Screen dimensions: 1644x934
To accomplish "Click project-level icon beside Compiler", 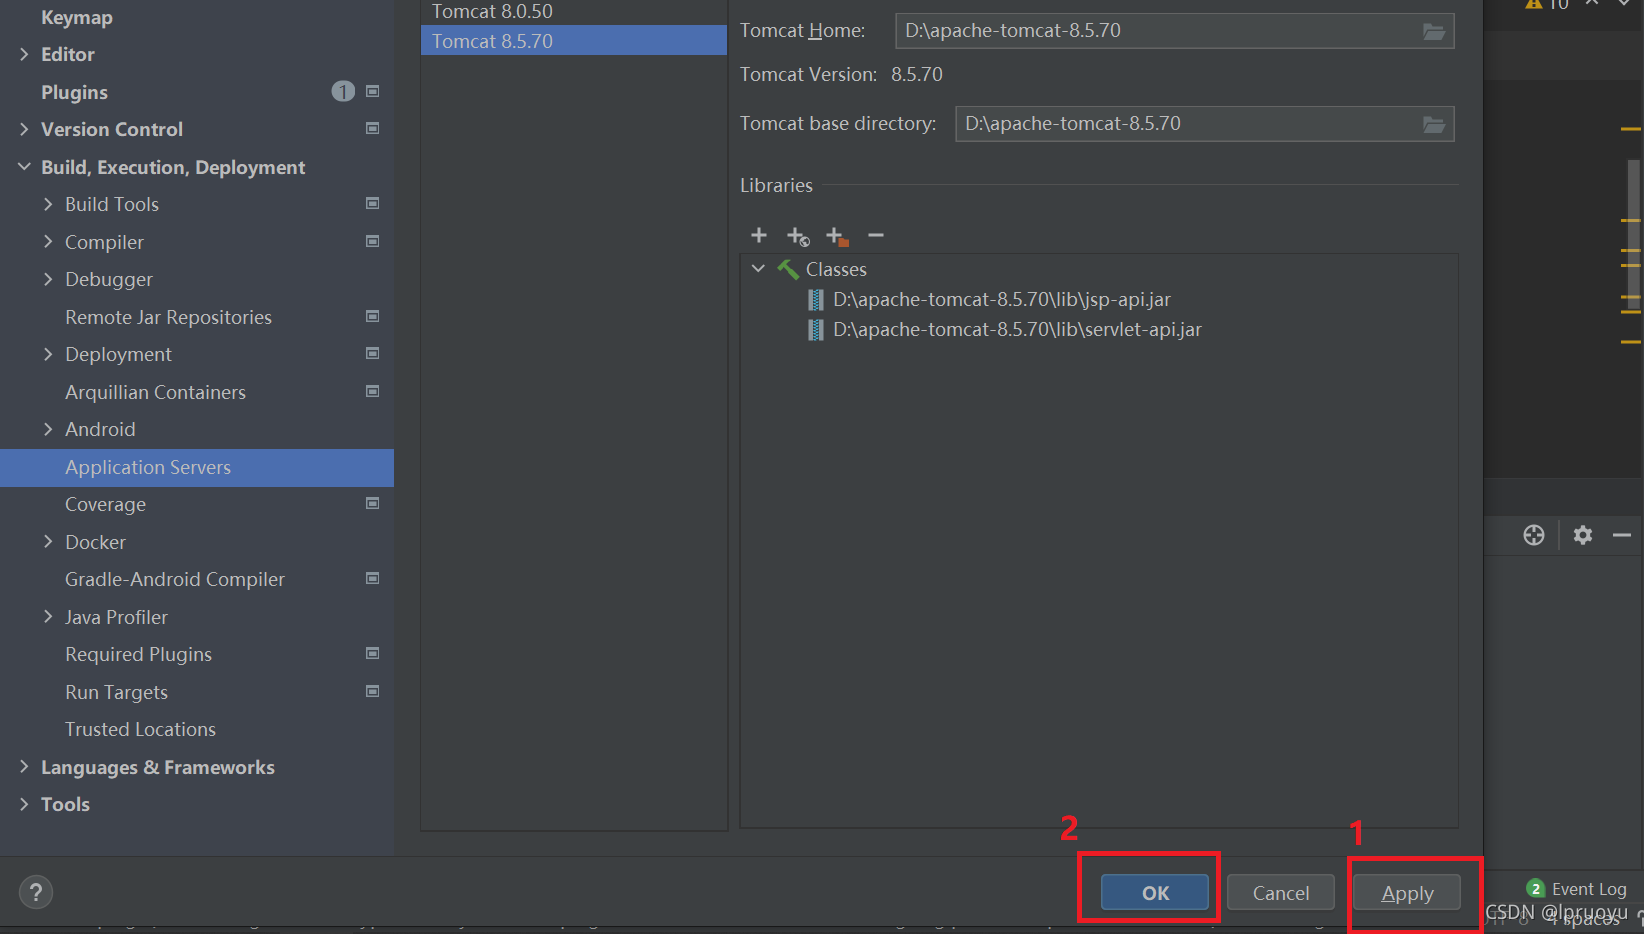I will click(x=373, y=241).
